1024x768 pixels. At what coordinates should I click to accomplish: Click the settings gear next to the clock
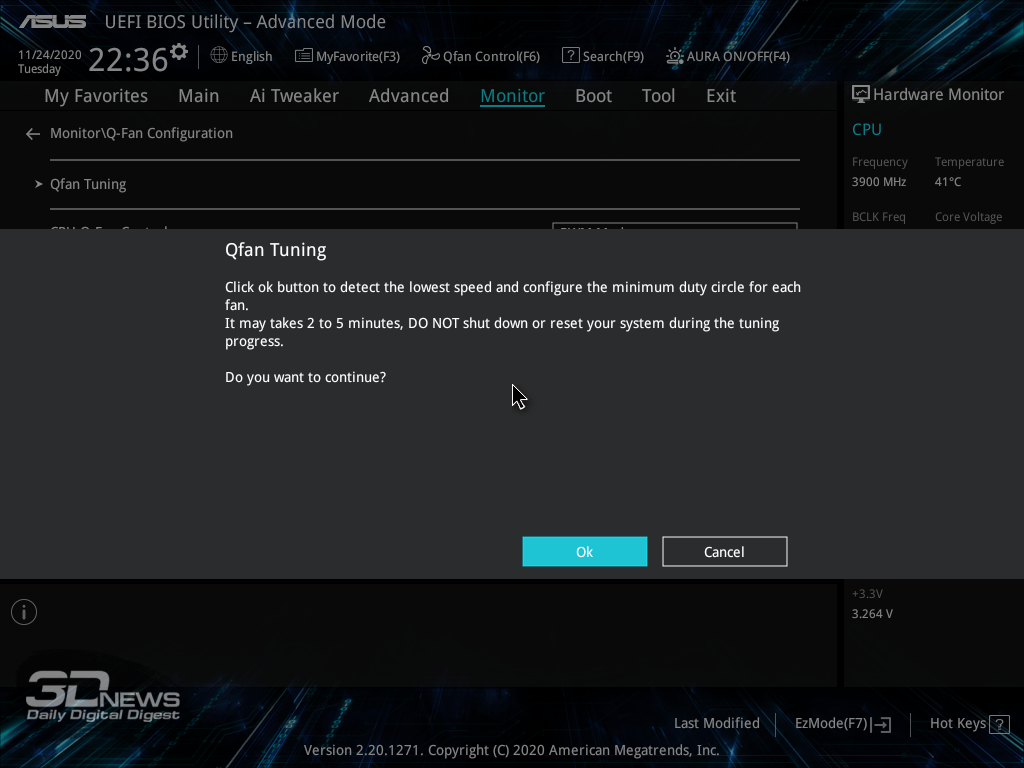pyautogui.click(x=179, y=52)
